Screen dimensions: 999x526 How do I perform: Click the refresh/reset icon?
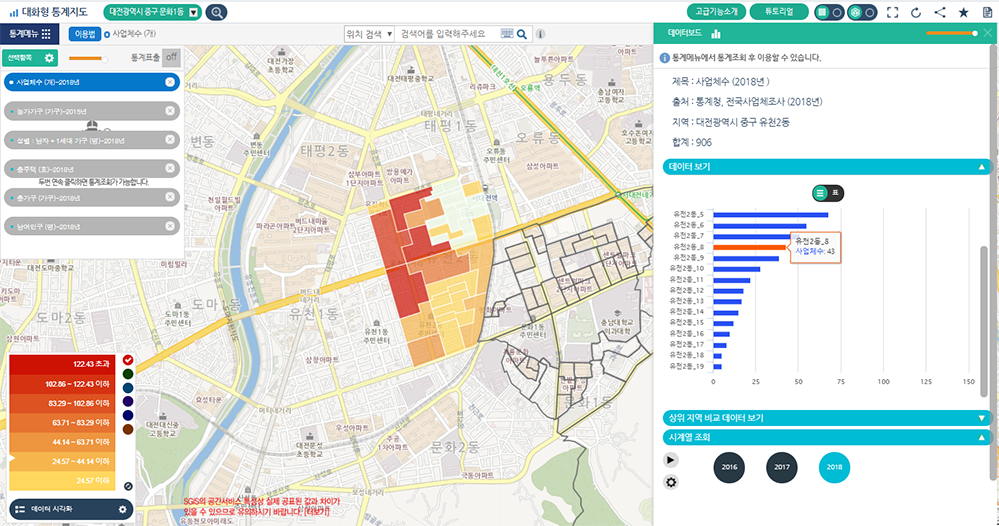pos(915,12)
